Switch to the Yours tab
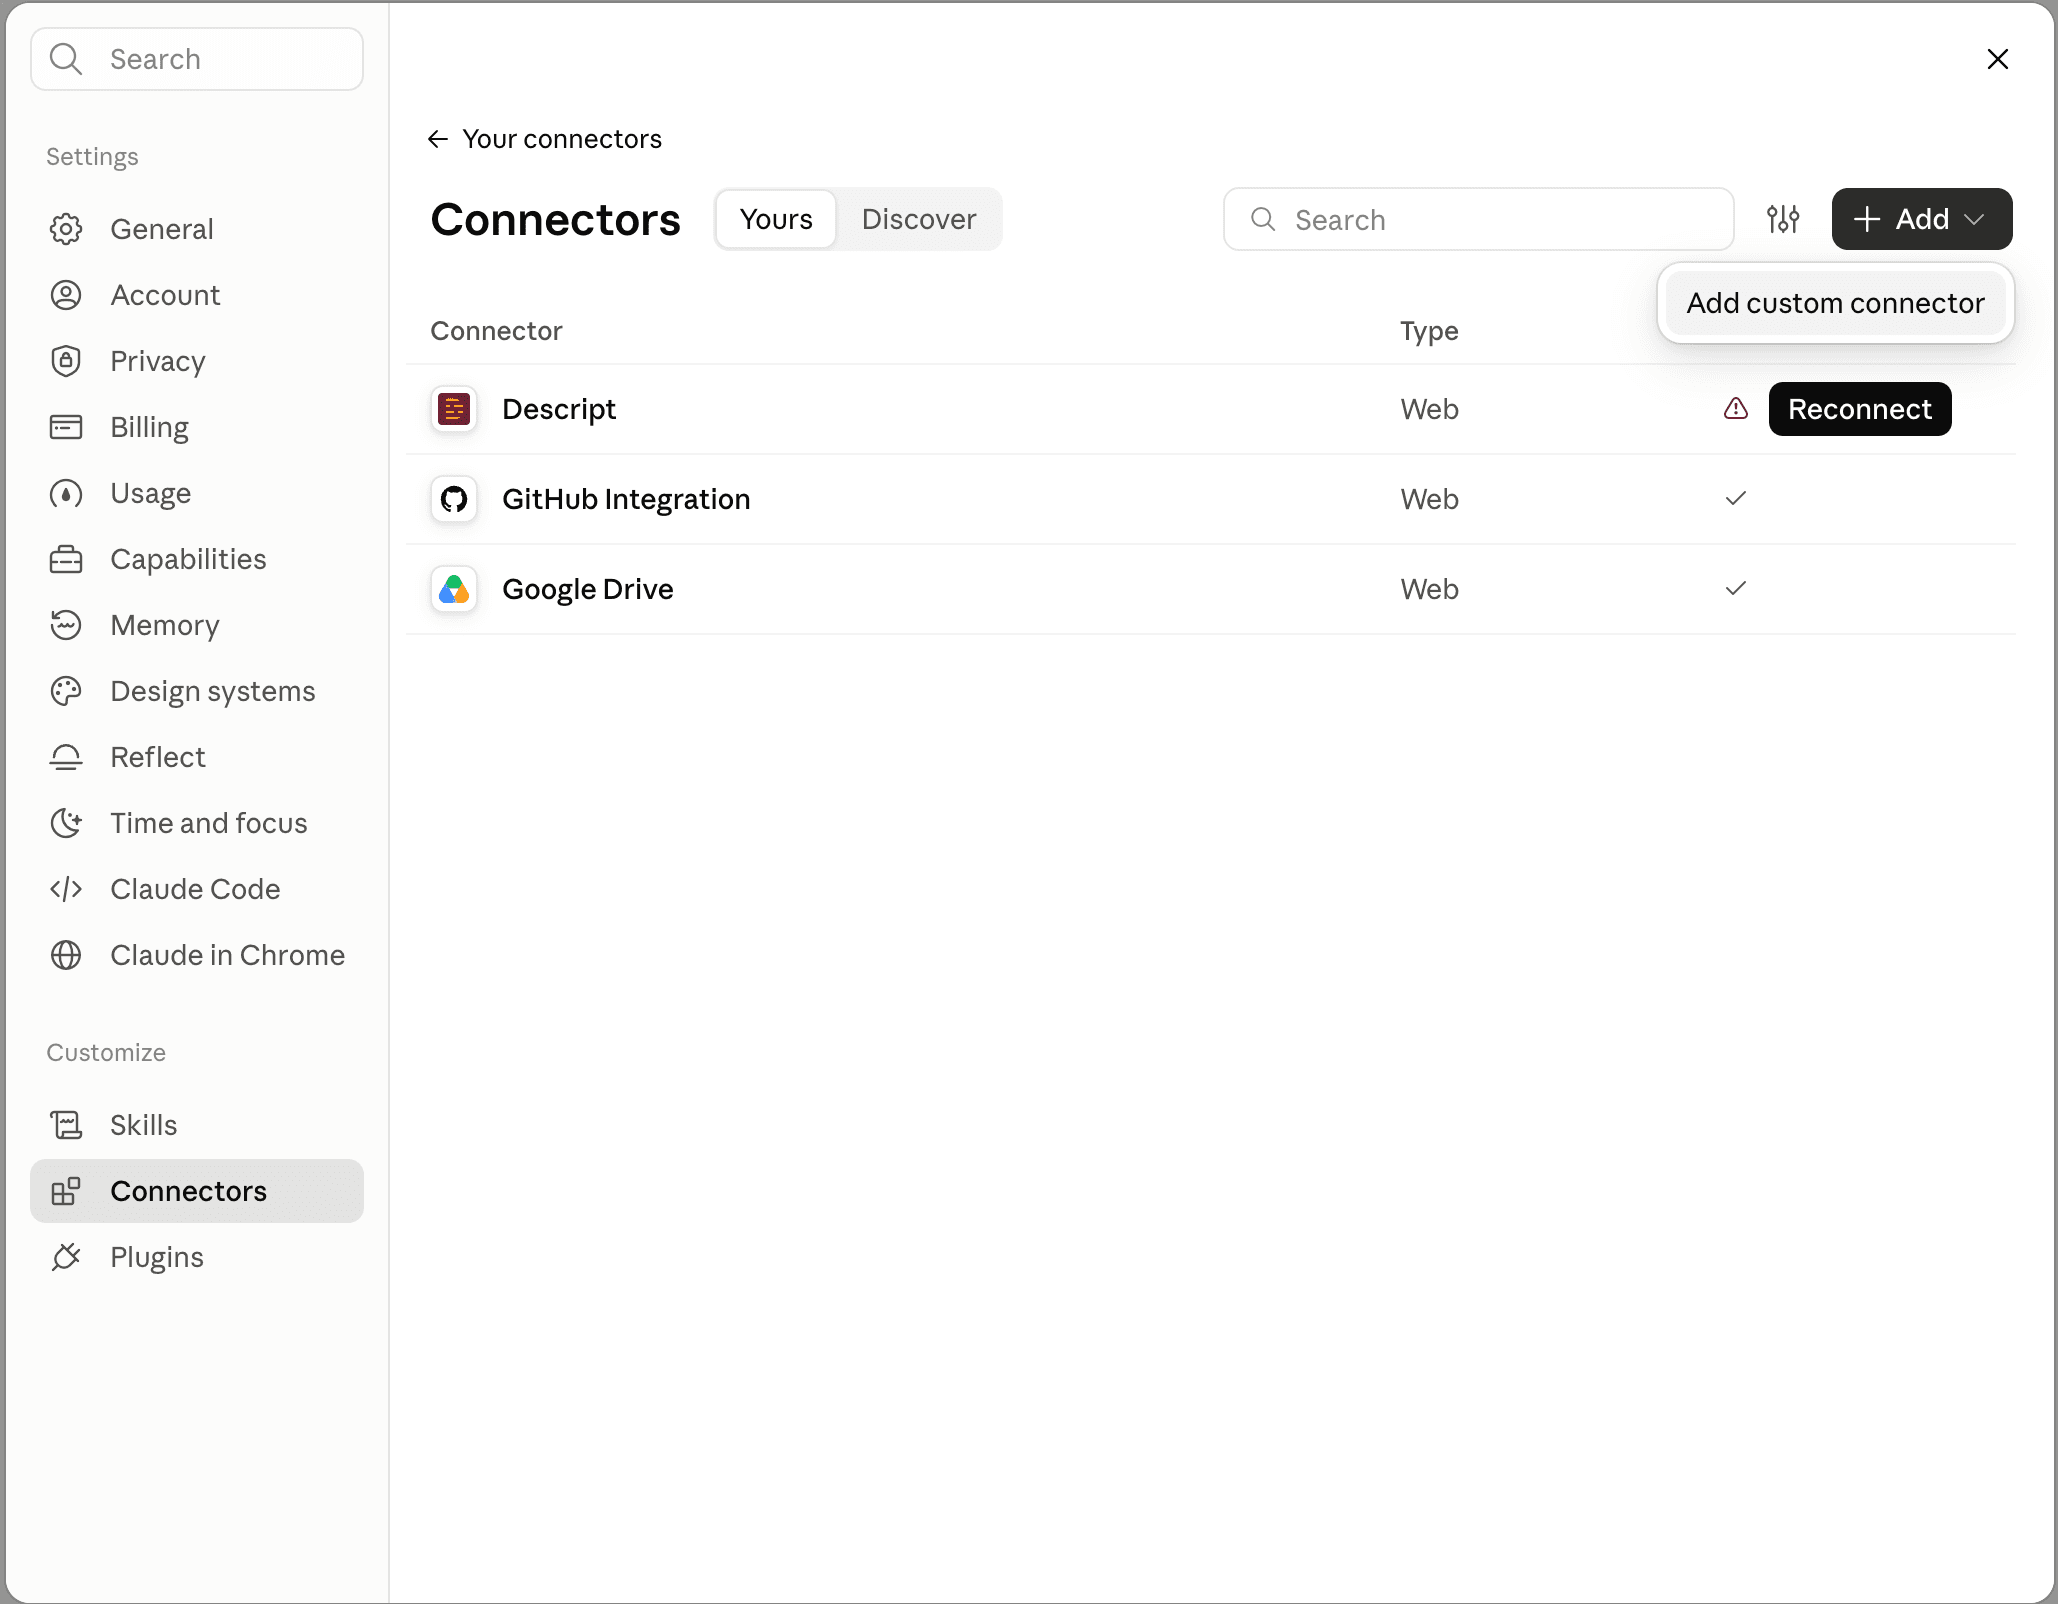 click(x=776, y=219)
